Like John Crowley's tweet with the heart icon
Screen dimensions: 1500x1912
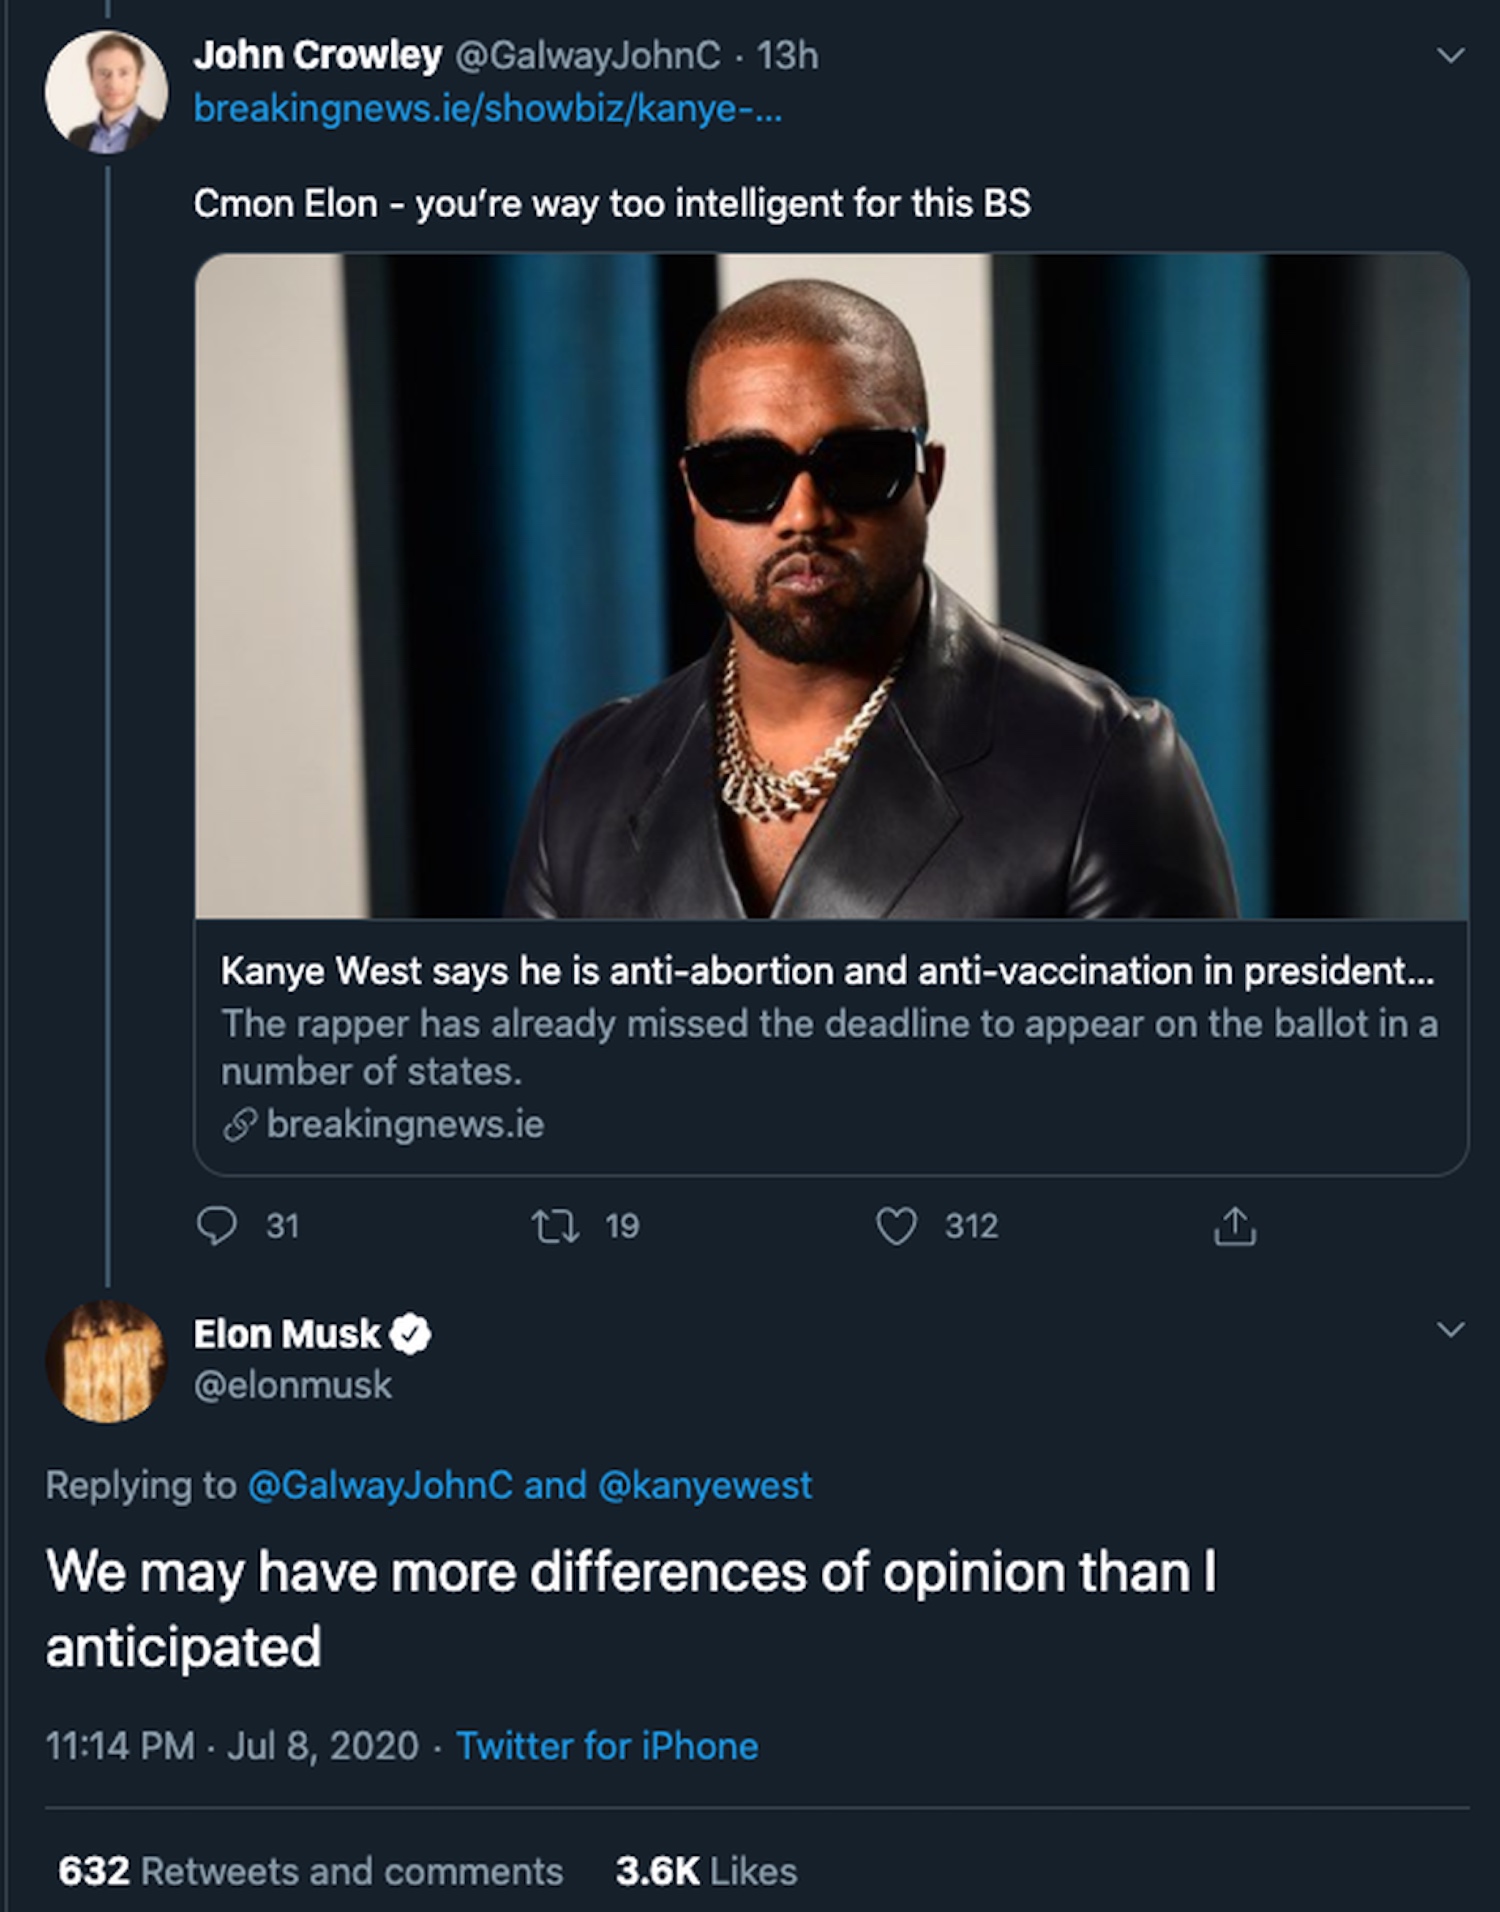(896, 1226)
